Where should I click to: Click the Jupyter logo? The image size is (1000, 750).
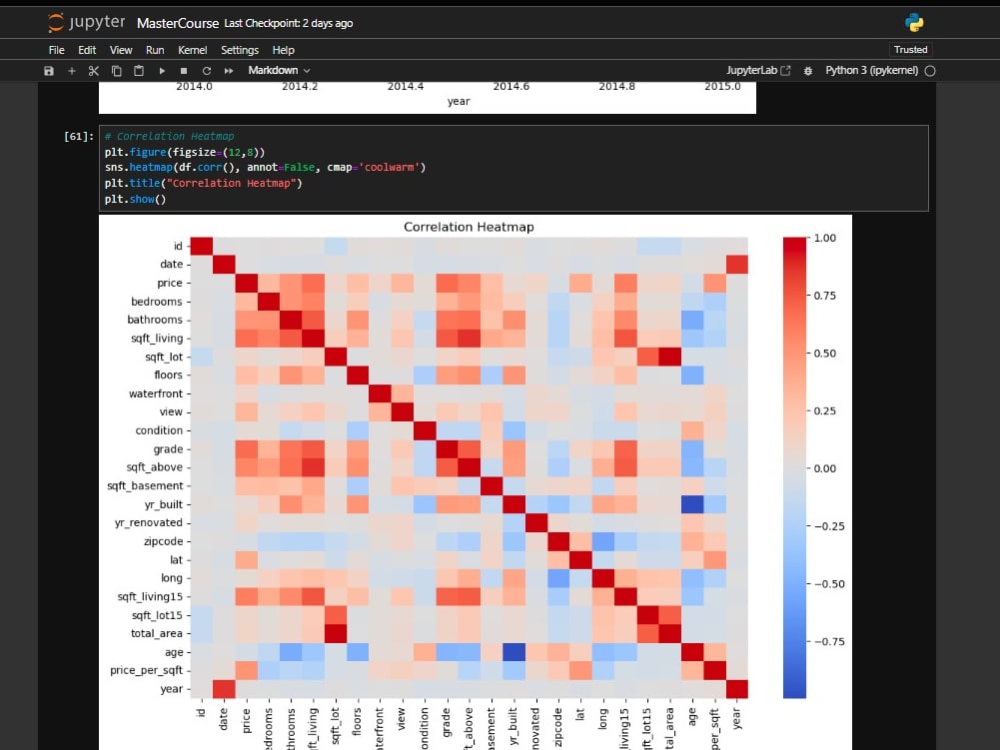click(87, 22)
